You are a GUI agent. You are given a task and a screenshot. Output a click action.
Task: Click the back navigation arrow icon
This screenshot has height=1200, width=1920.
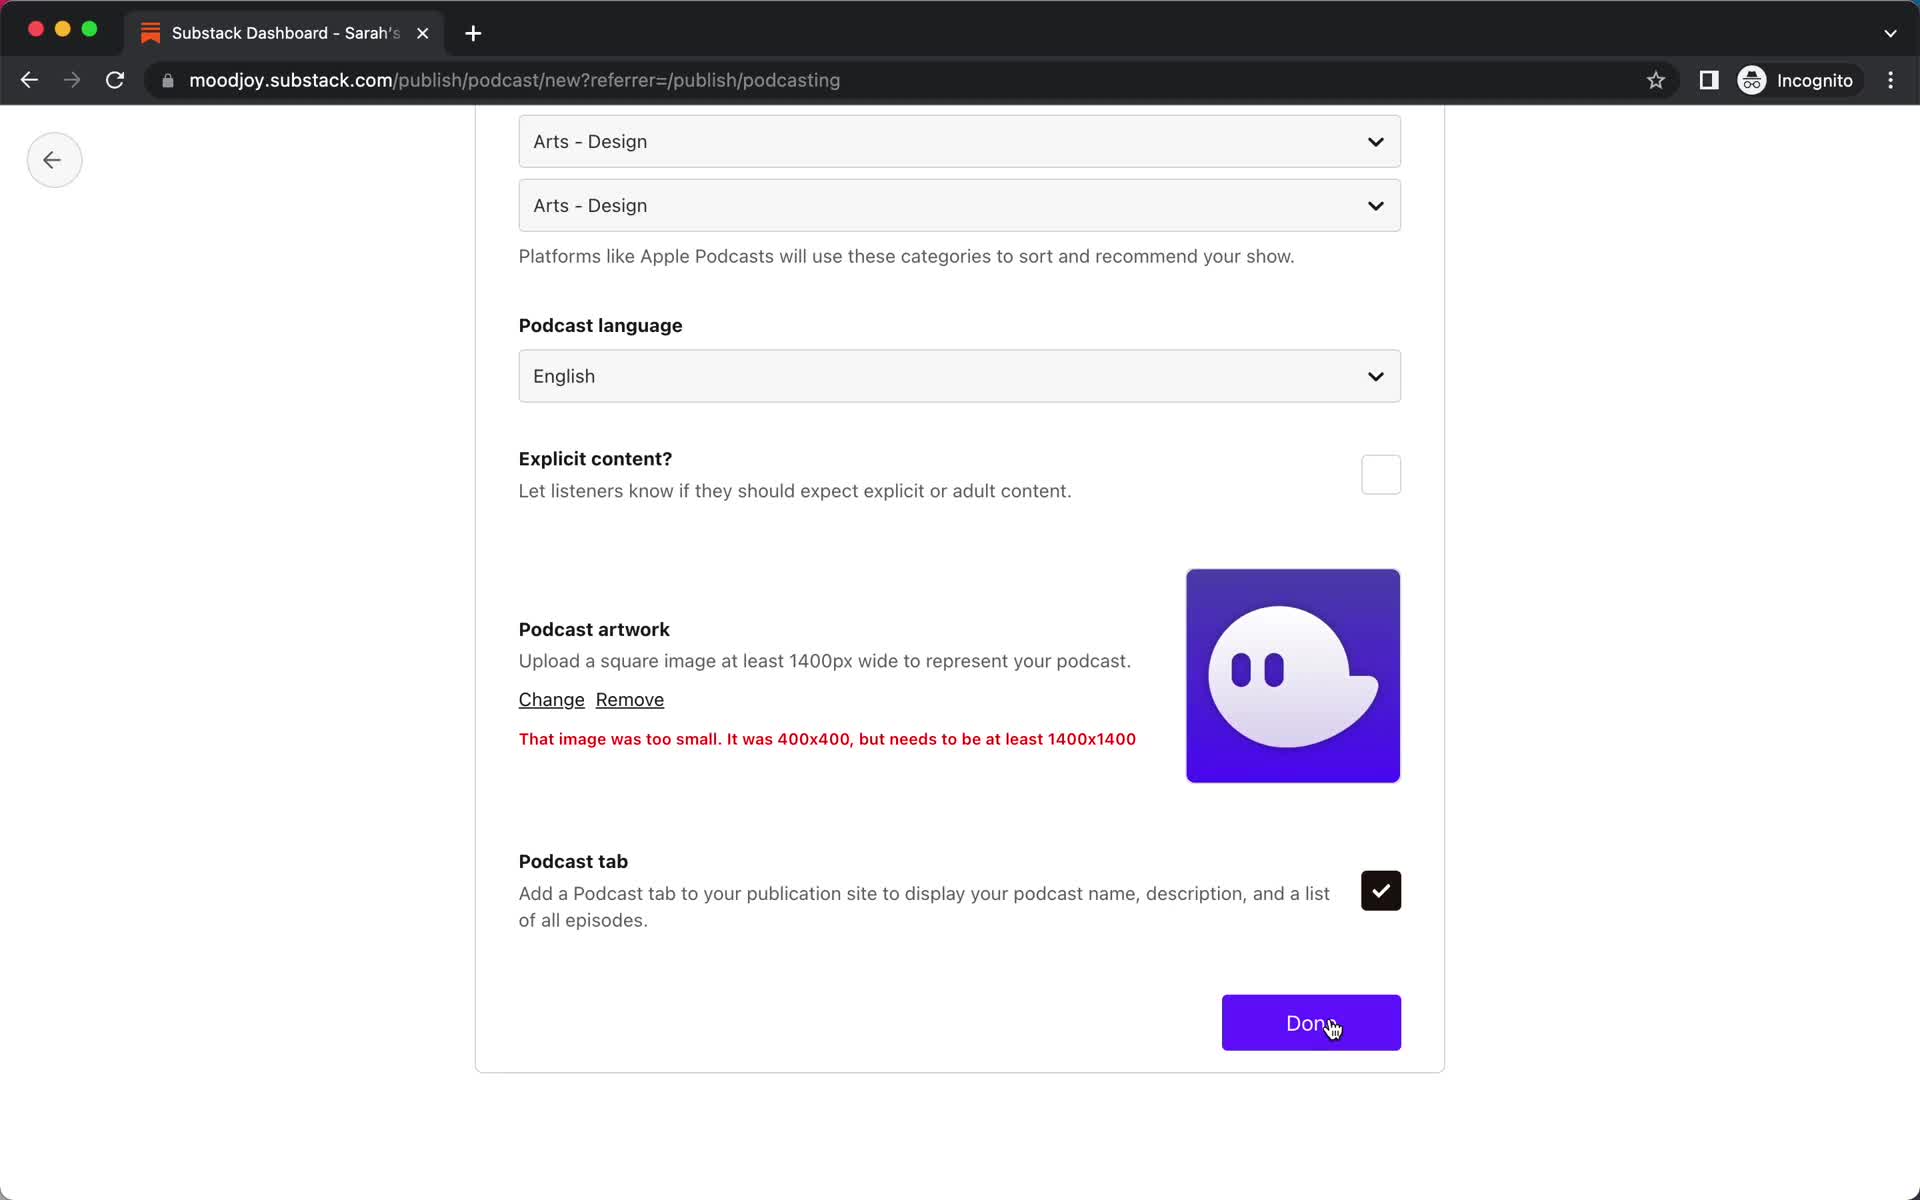tap(51, 159)
